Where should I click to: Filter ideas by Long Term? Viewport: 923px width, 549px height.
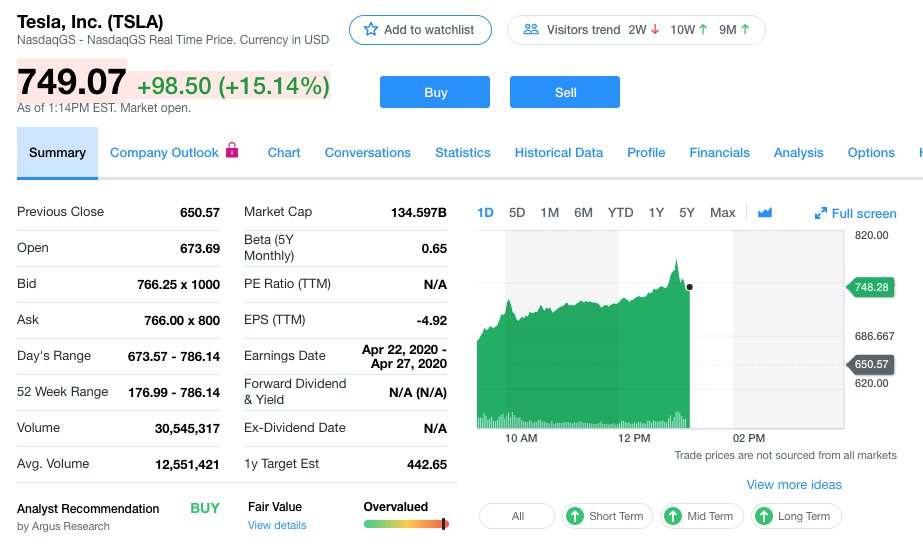coord(796,516)
